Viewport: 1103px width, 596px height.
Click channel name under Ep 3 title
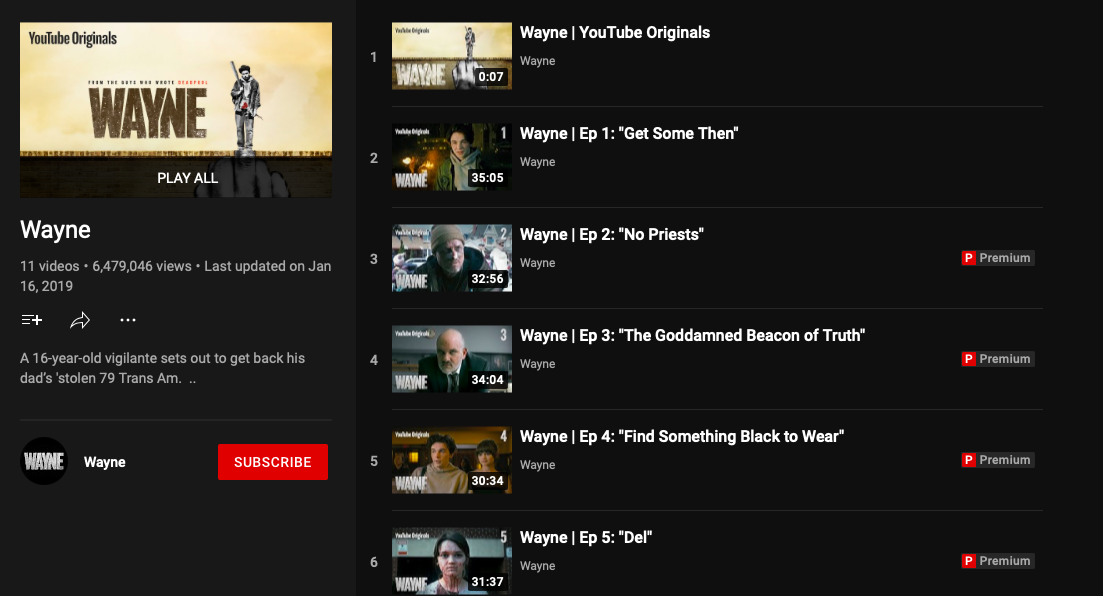pyautogui.click(x=537, y=364)
